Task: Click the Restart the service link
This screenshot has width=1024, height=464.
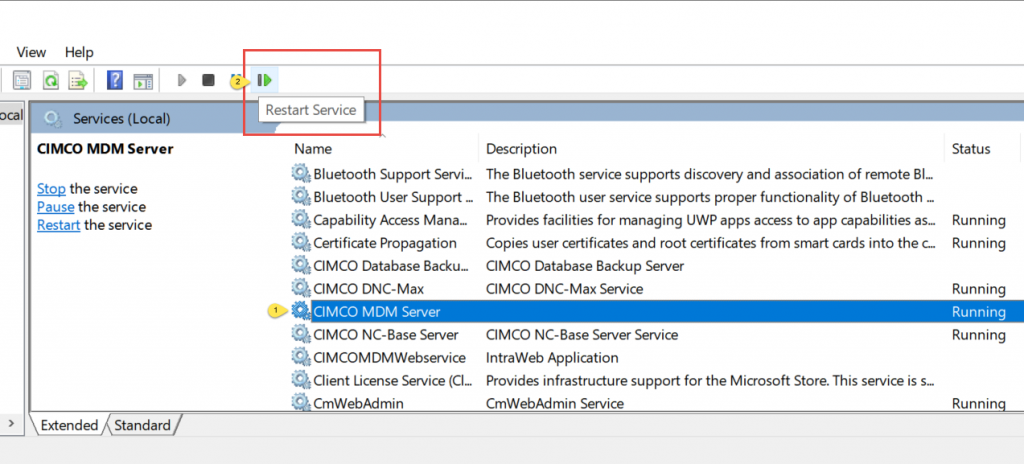Action: (x=59, y=225)
